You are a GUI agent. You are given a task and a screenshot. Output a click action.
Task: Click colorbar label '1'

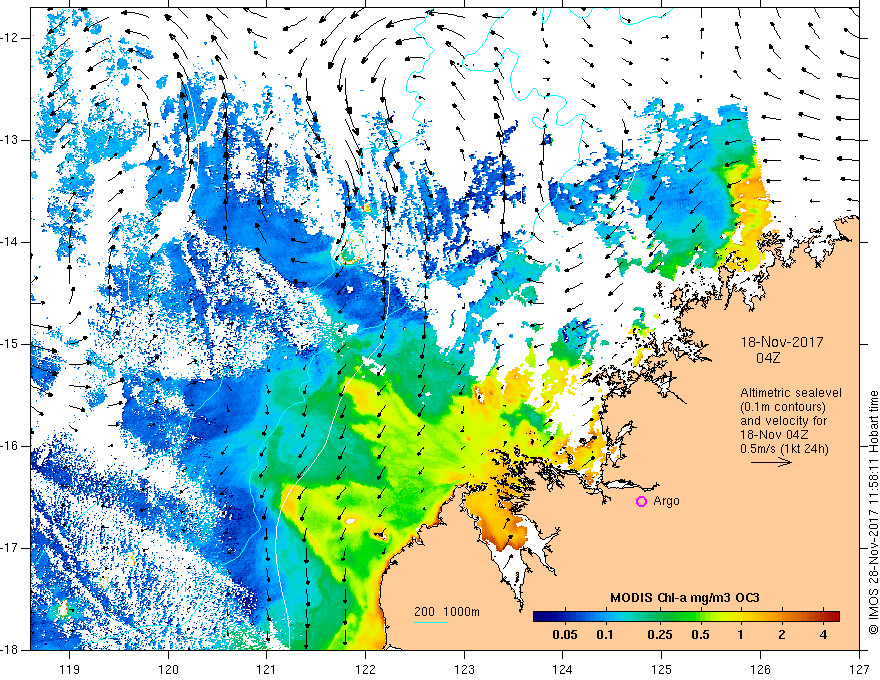(741, 635)
